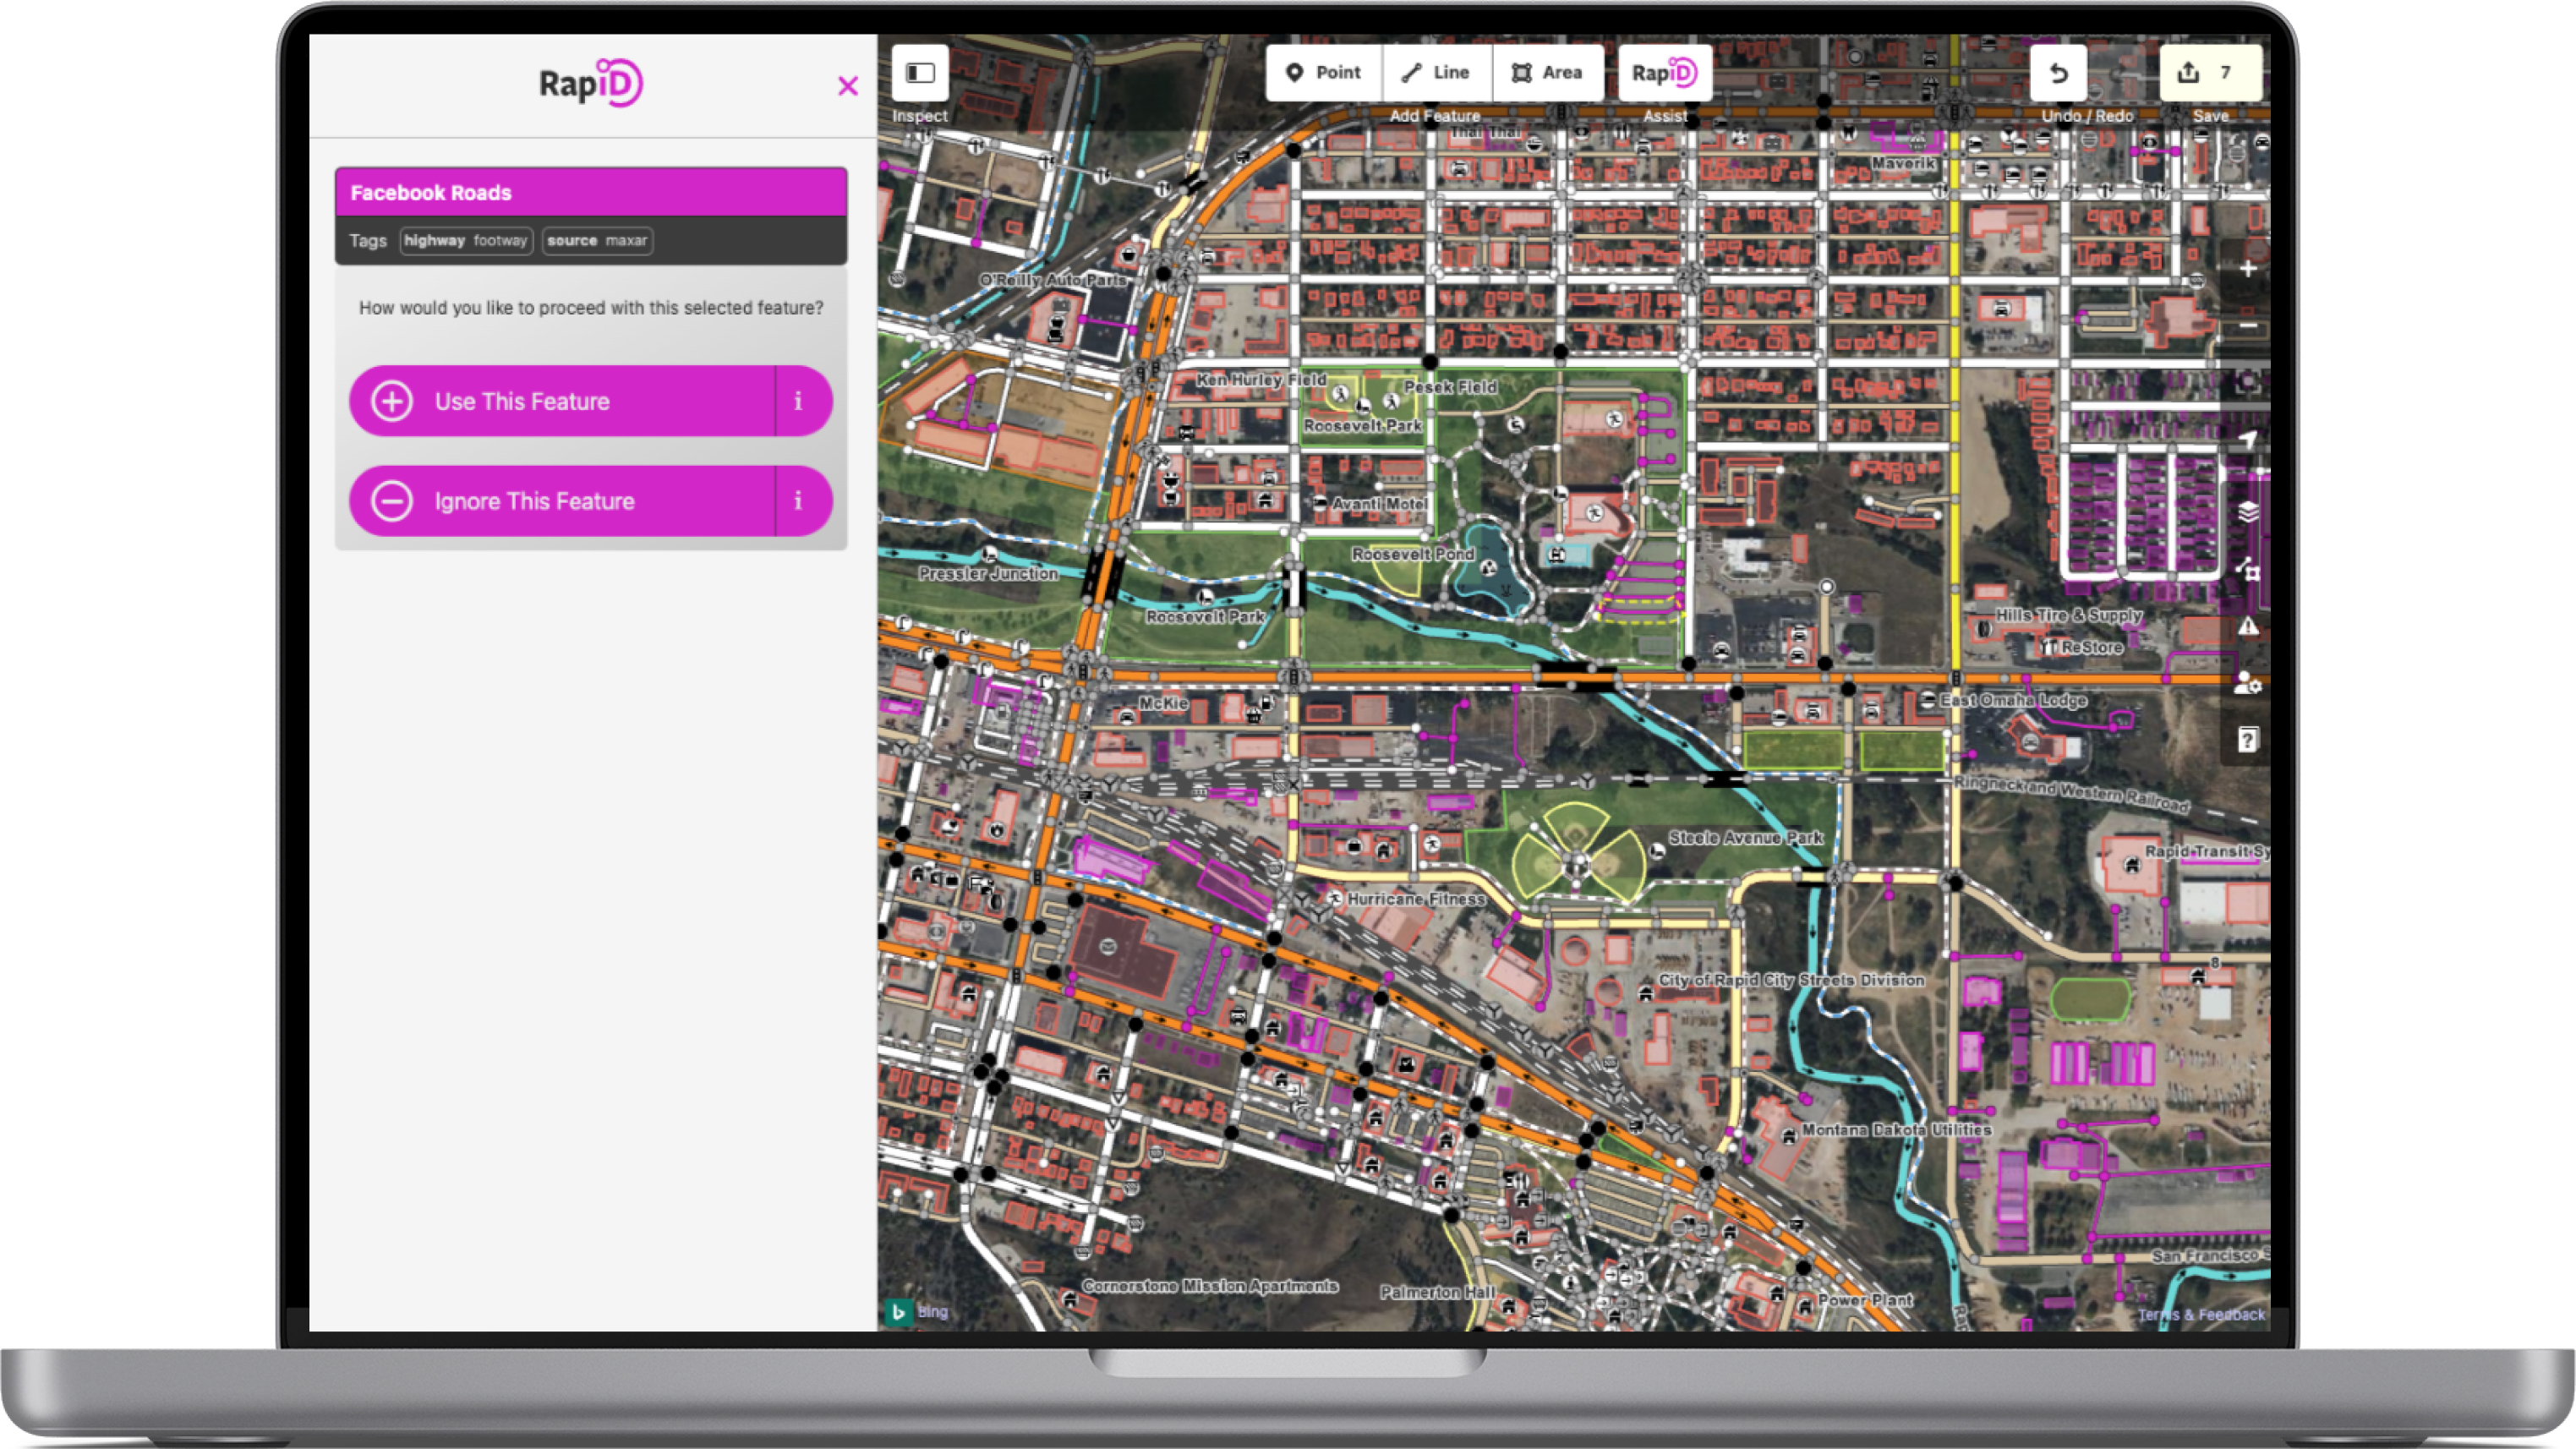
Task: Select the Cornerstone Mission Apartments label
Action: coord(1210,1286)
